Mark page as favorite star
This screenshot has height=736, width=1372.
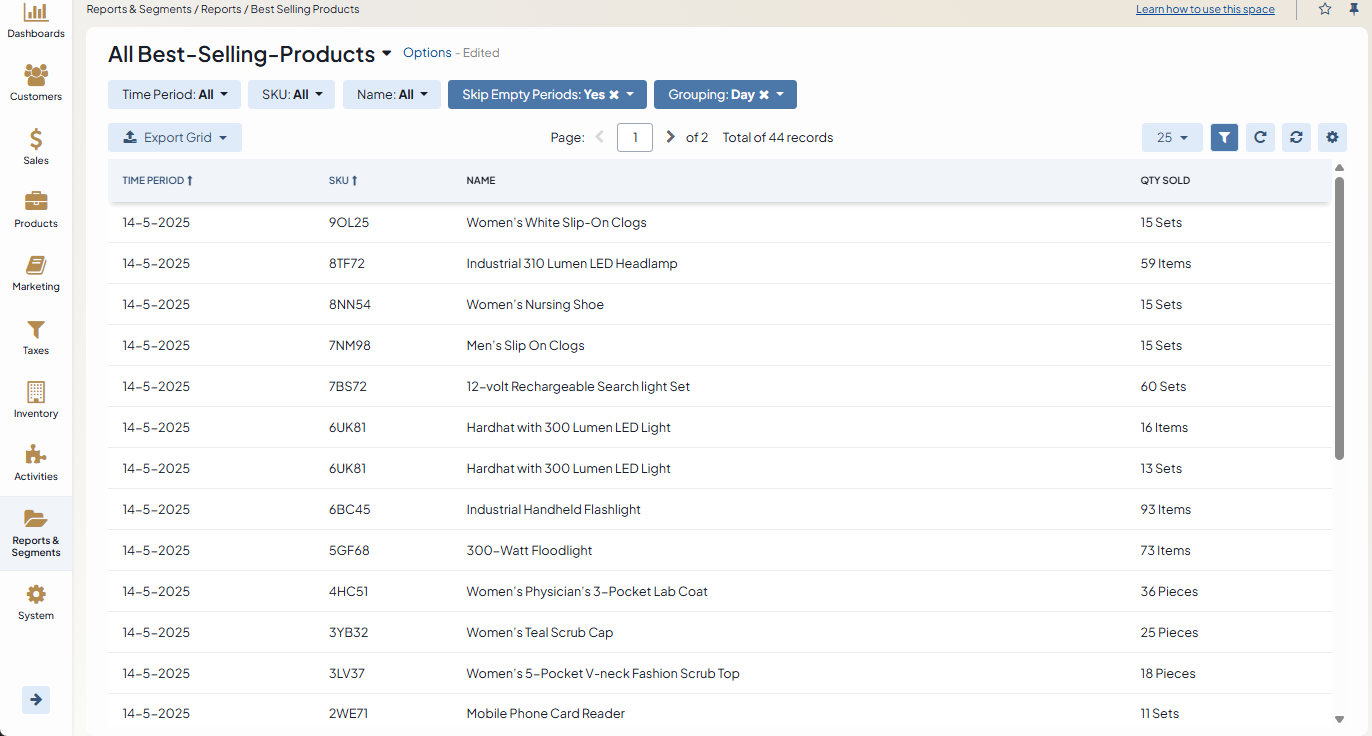[x=1325, y=9]
